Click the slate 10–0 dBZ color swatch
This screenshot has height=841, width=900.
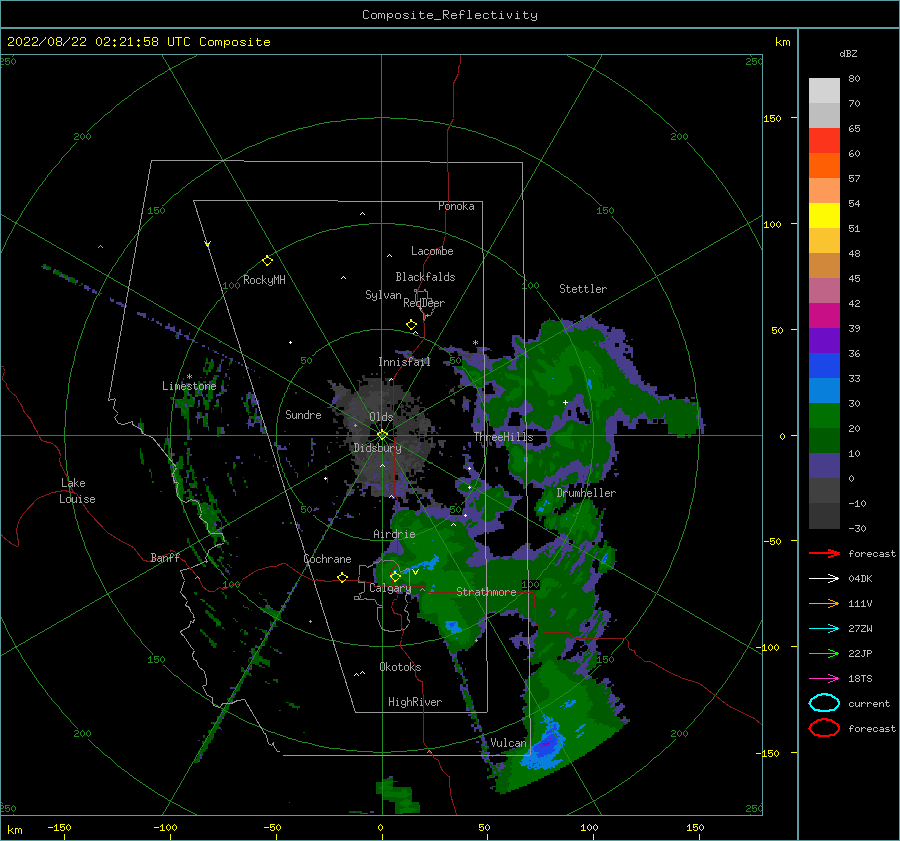(x=824, y=466)
